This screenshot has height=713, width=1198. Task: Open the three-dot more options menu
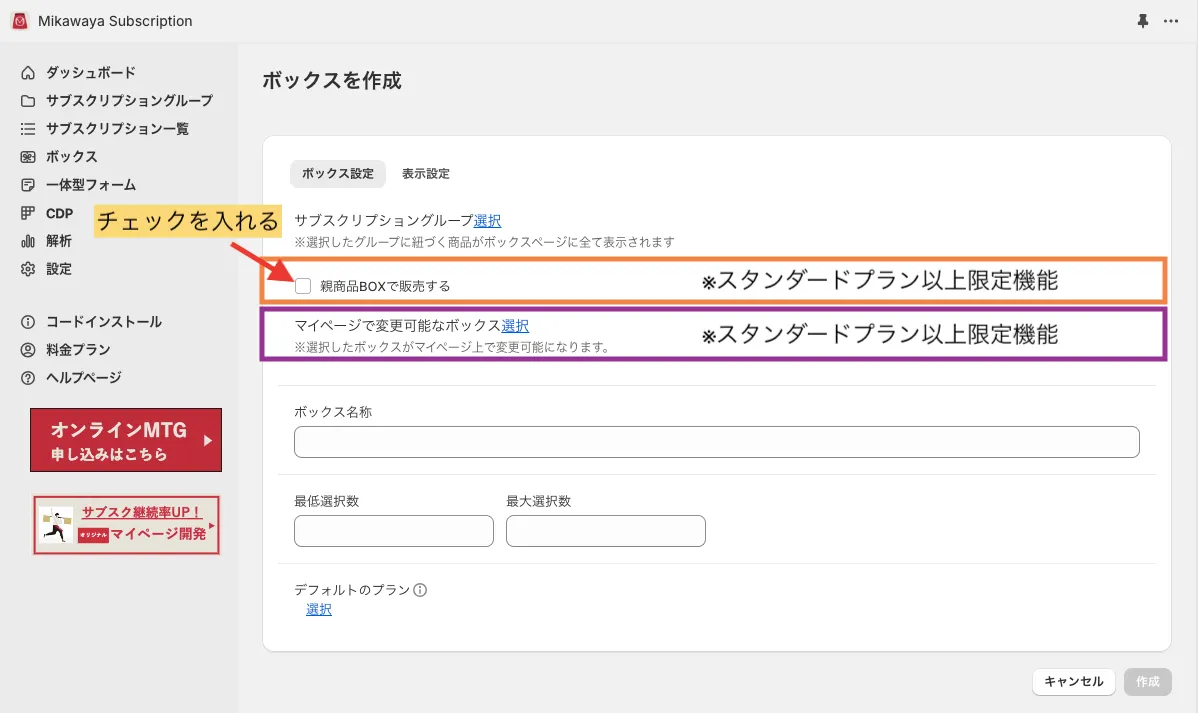tap(1171, 21)
